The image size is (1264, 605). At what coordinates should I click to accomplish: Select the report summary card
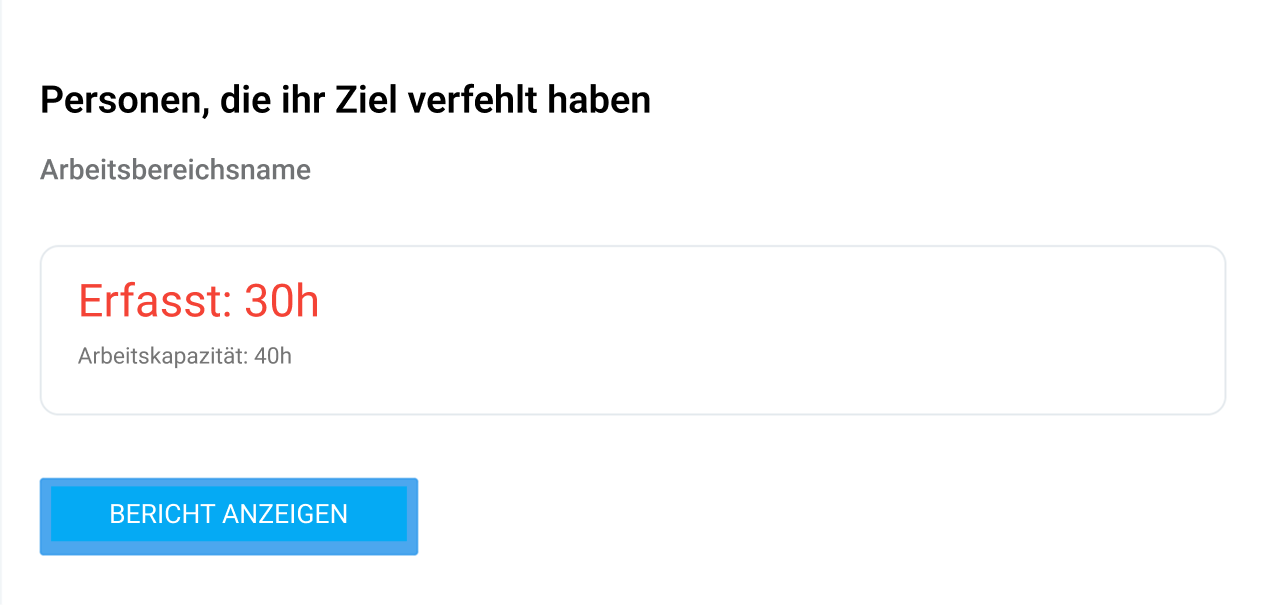pos(632,330)
